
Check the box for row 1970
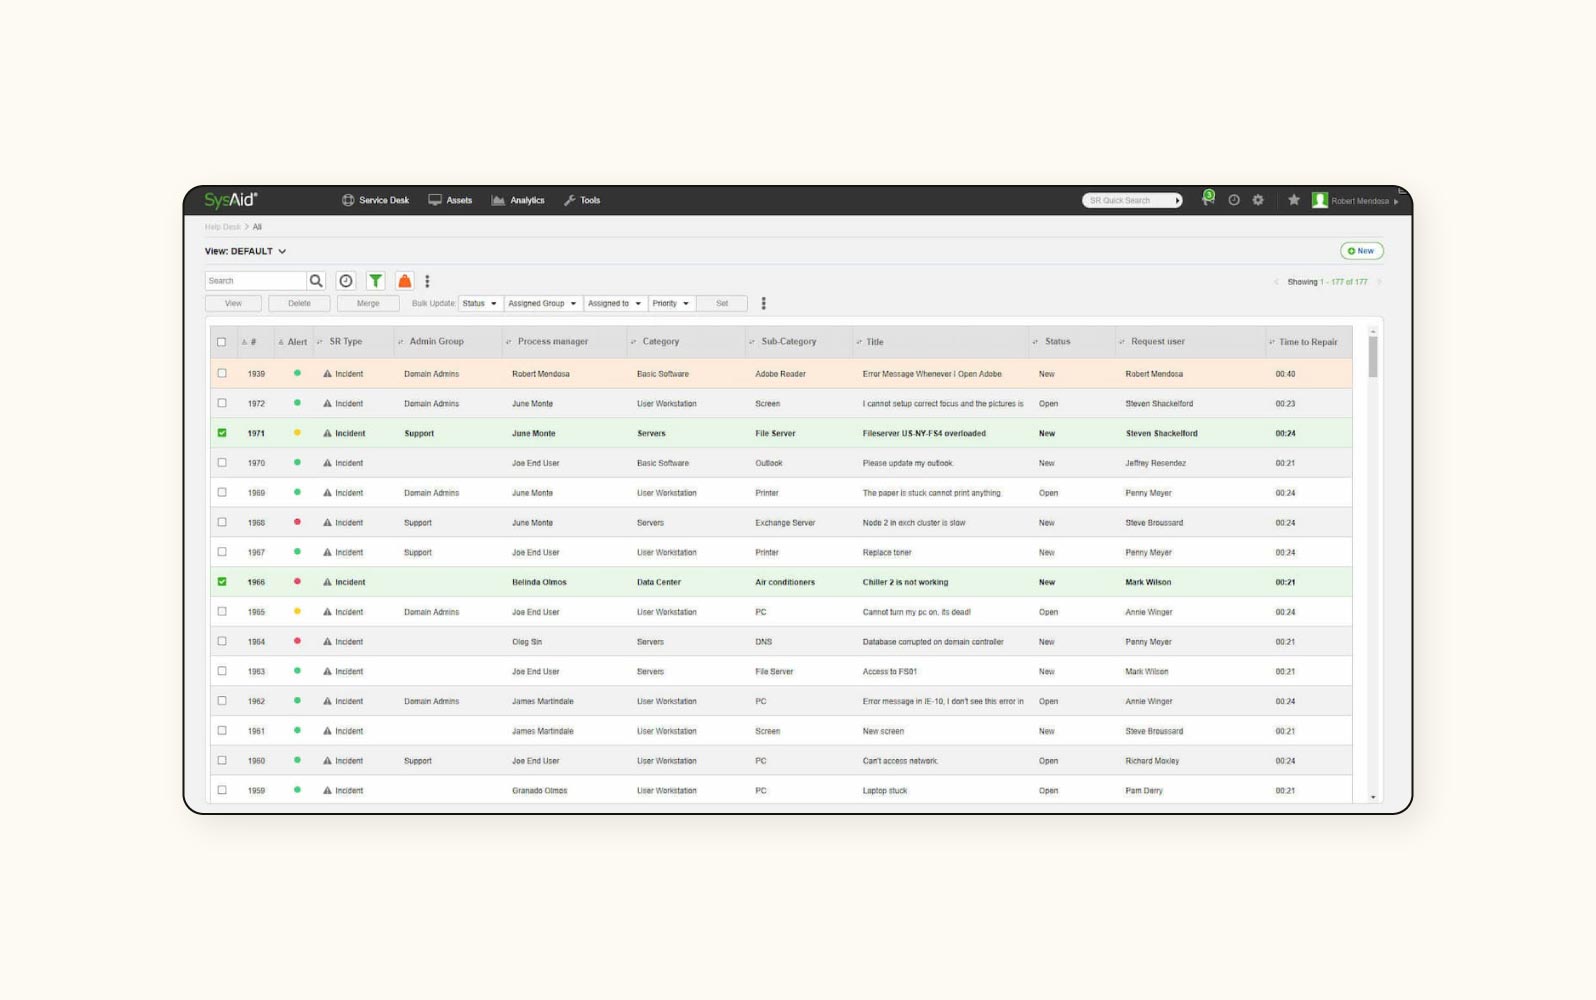(222, 463)
